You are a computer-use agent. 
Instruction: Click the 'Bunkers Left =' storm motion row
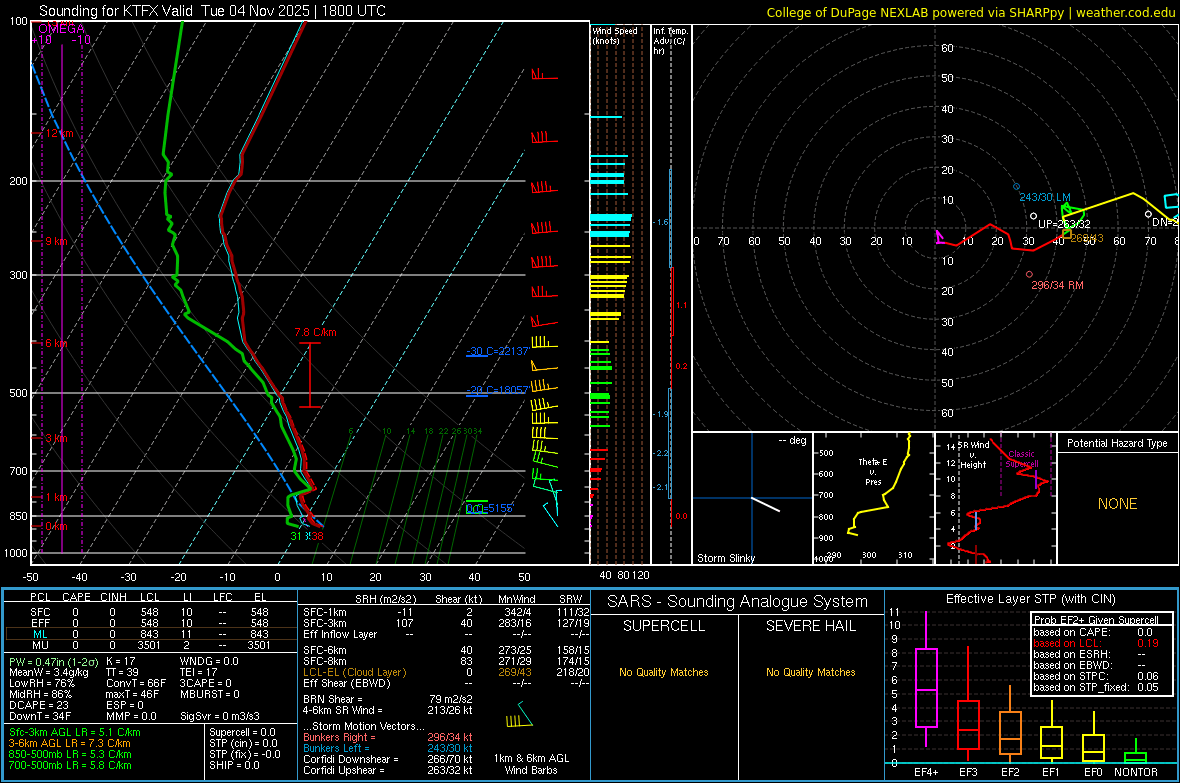388,748
